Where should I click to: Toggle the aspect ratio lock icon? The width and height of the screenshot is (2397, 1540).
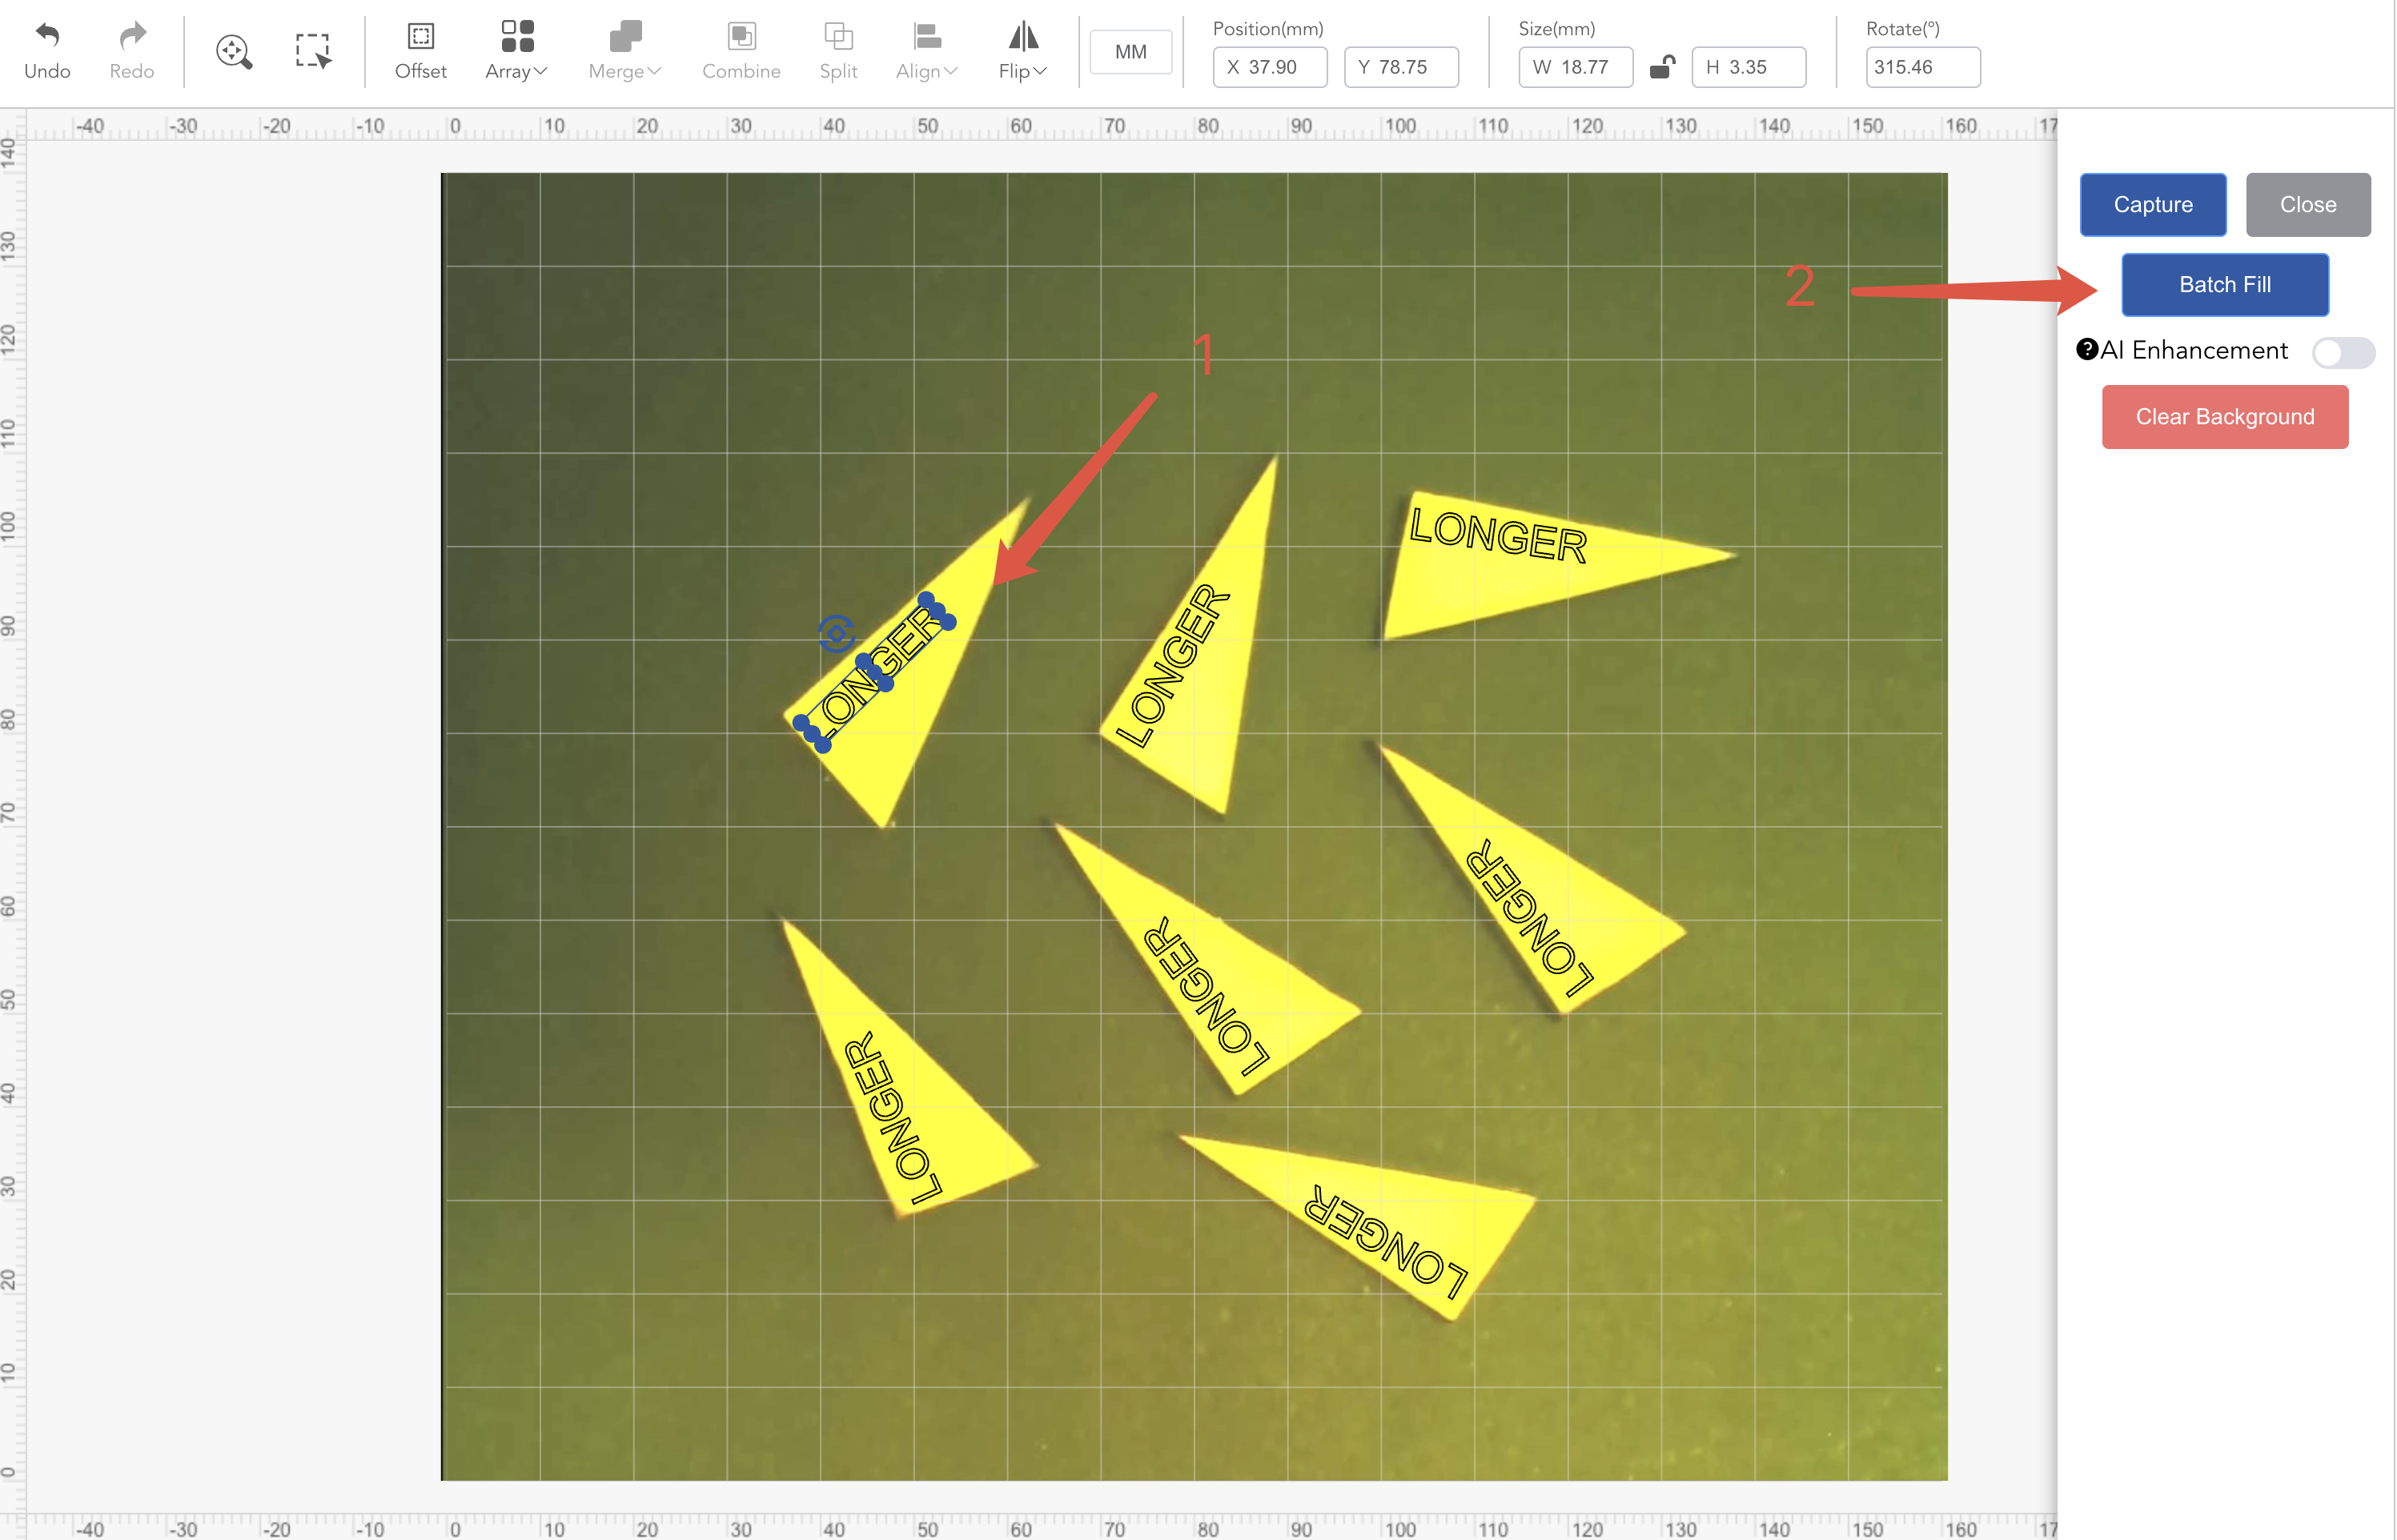[x=1662, y=67]
